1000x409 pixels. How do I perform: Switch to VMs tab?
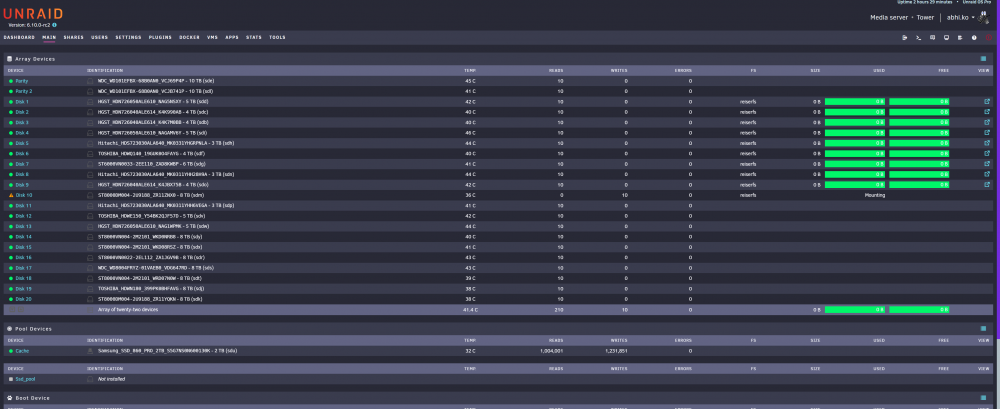click(x=212, y=38)
